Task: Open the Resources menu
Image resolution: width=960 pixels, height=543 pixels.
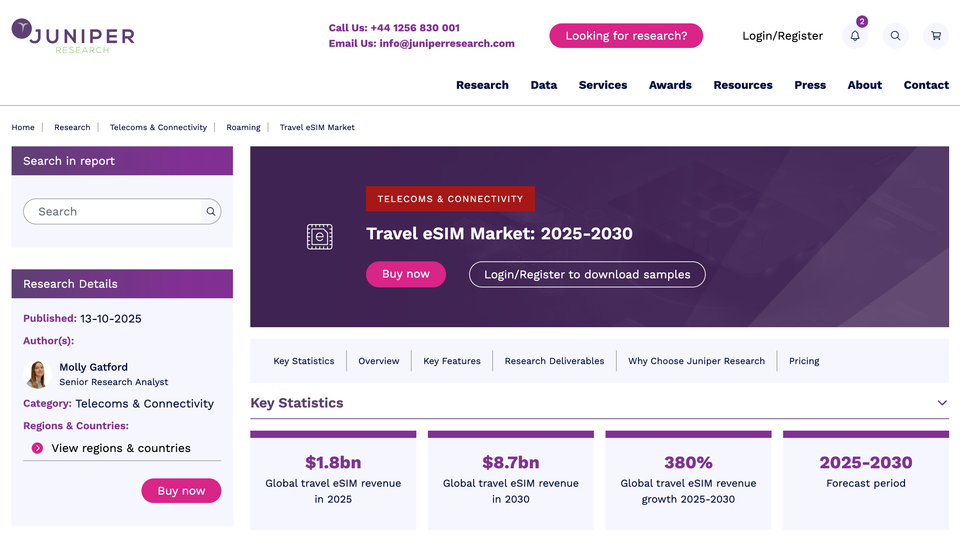Action: (x=743, y=85)
